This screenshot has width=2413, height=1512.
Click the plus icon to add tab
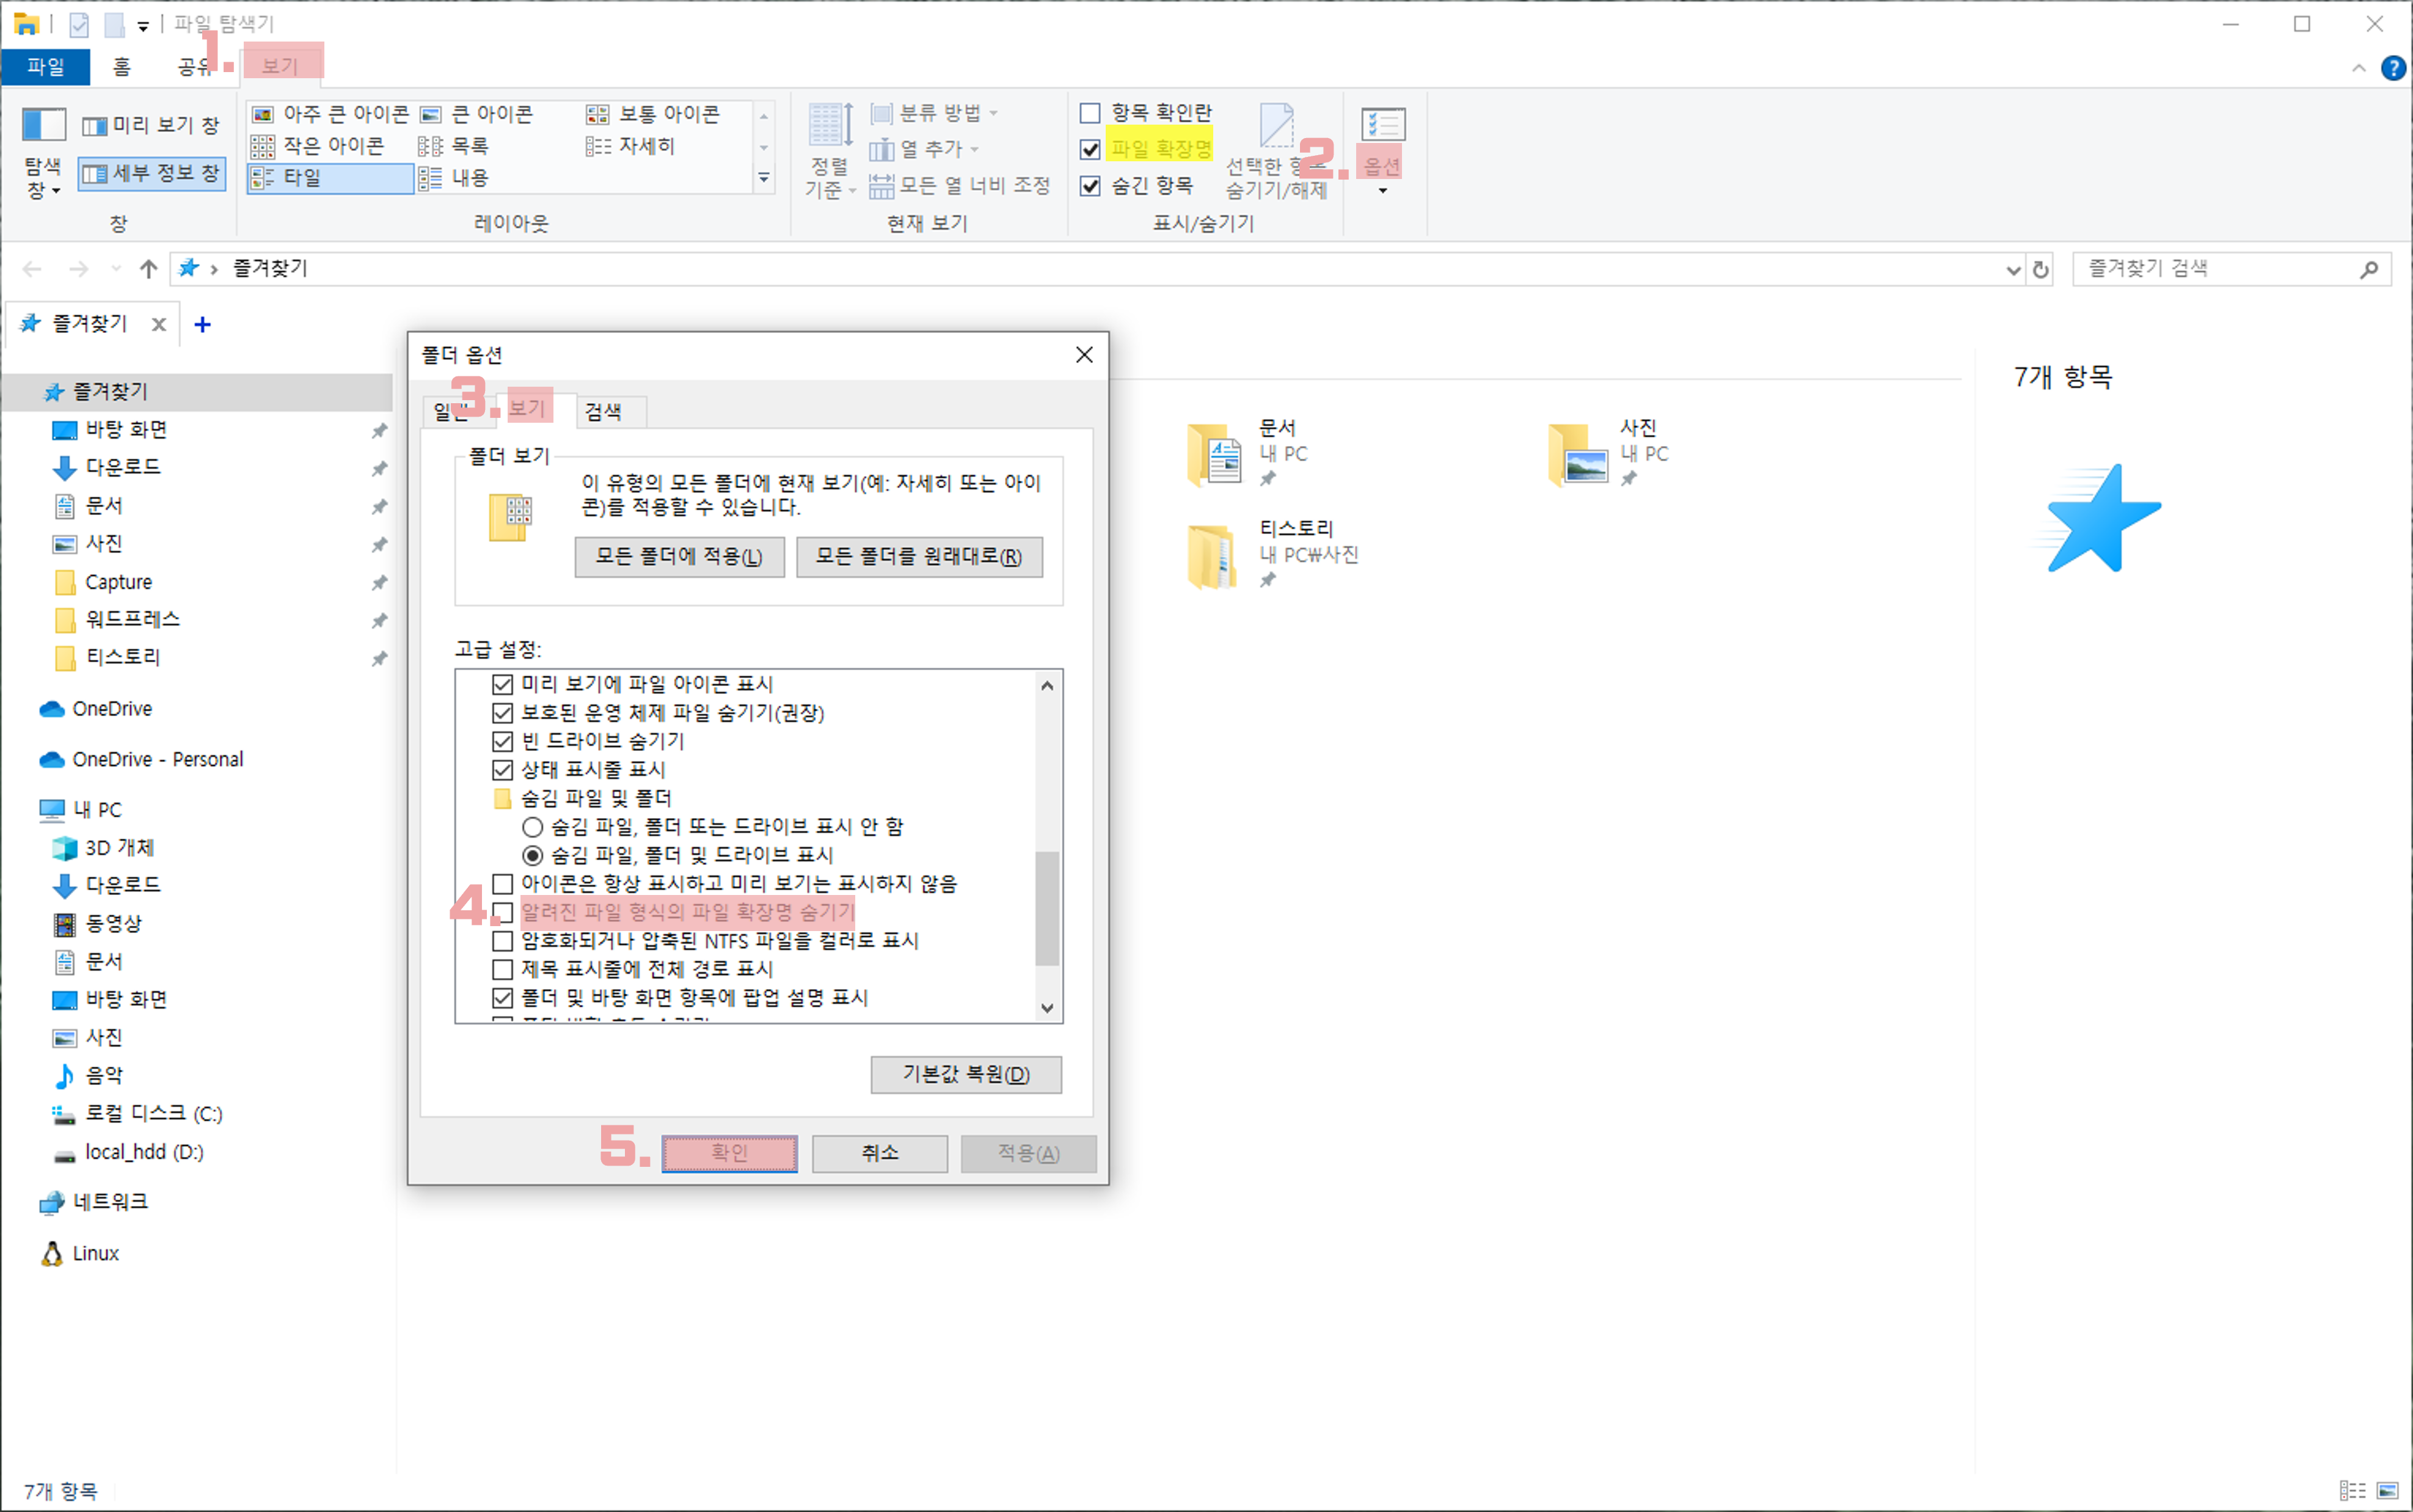click(x=202, y=324)
